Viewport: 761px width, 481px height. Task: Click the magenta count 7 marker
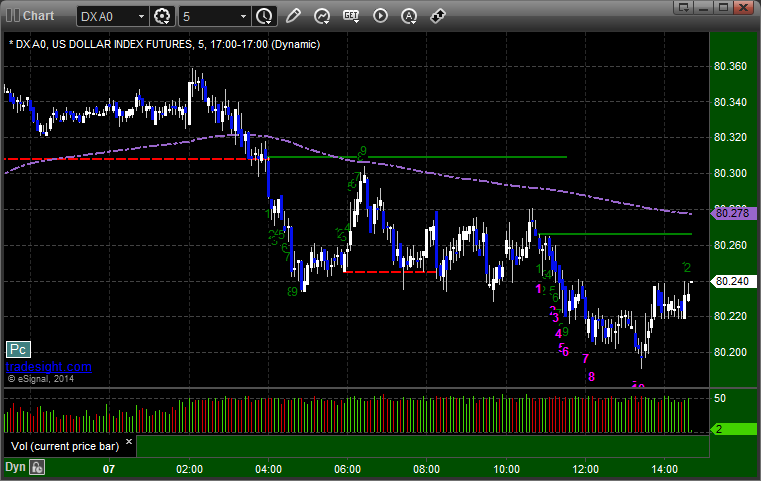coord(585,359)
